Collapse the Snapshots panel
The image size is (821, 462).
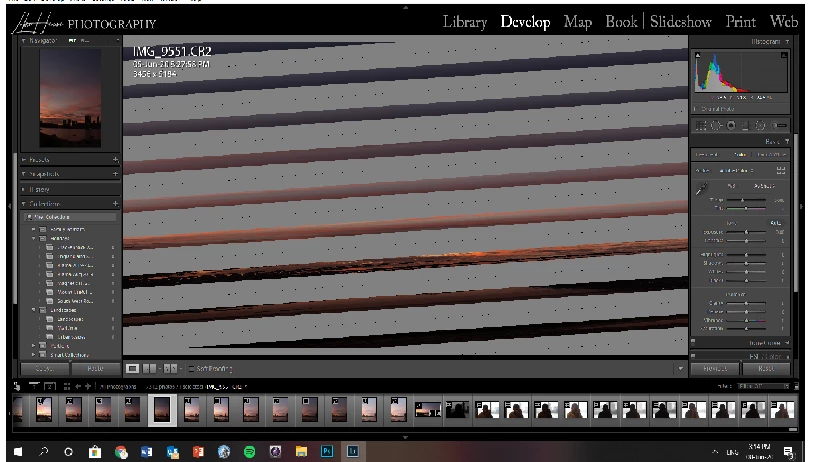[x=24, y=174]
